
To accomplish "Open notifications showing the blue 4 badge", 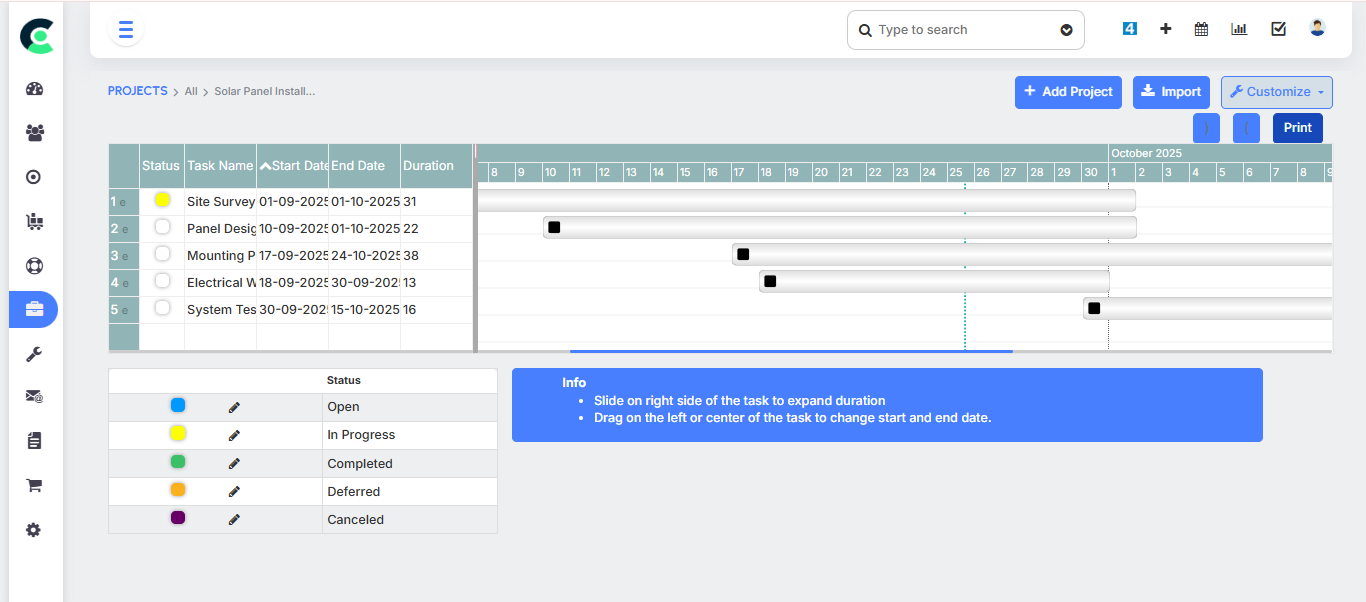I will pos(1129,28).
